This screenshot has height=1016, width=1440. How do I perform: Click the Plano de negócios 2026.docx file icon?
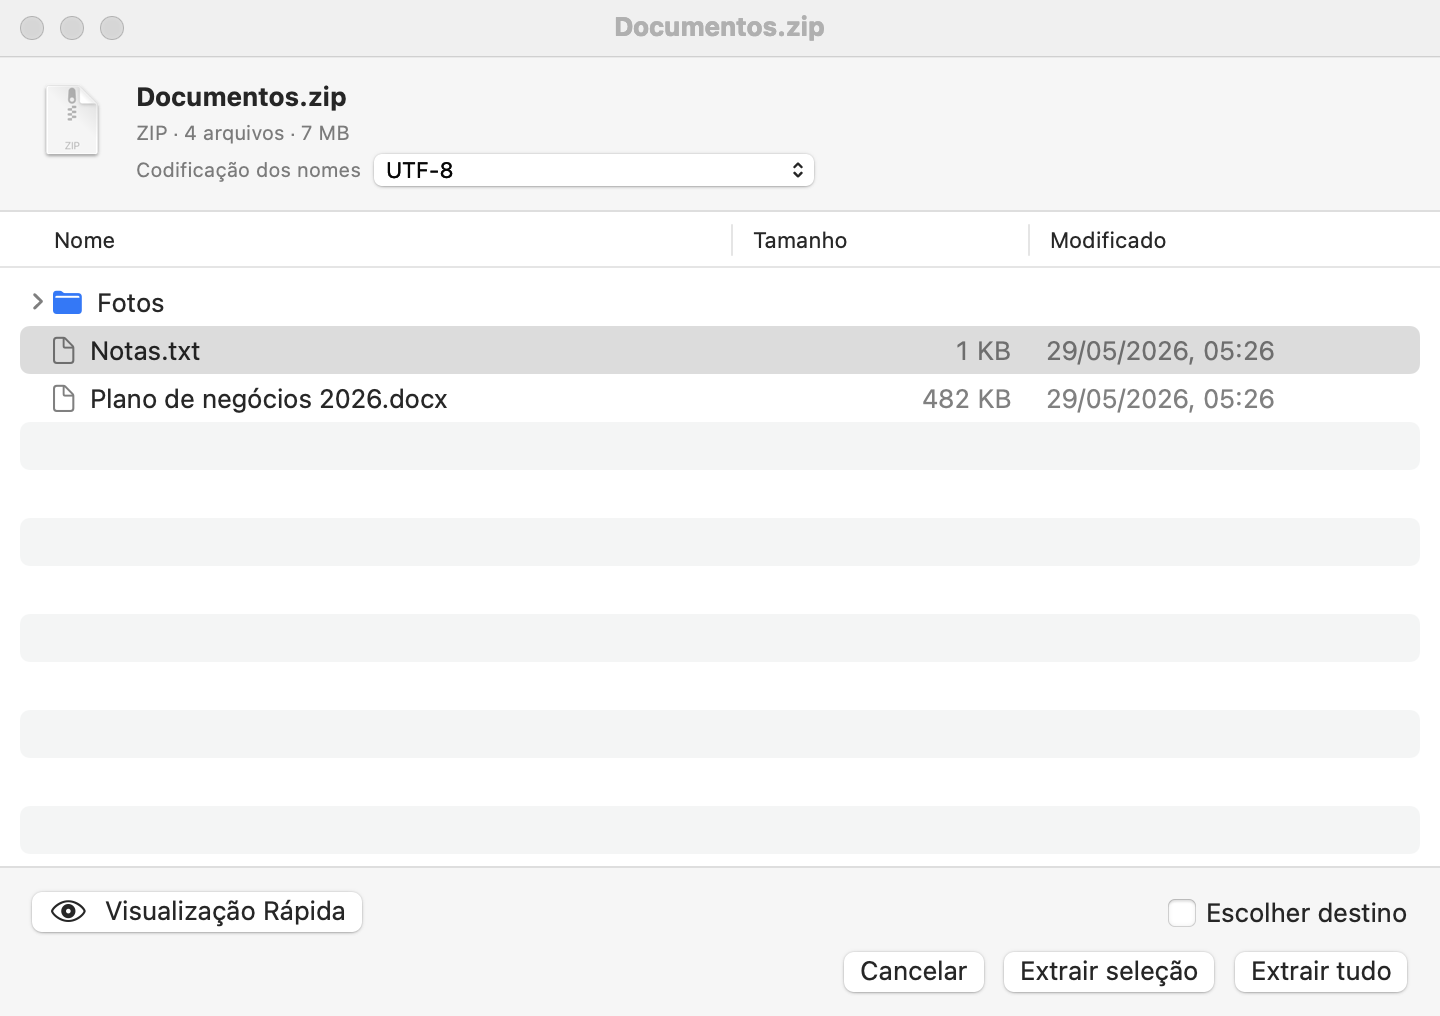pos(64,398)
